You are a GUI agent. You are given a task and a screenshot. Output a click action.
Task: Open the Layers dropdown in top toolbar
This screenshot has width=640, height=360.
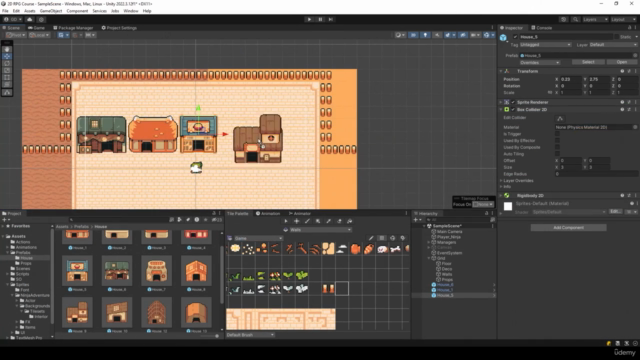tap(595, 19)
